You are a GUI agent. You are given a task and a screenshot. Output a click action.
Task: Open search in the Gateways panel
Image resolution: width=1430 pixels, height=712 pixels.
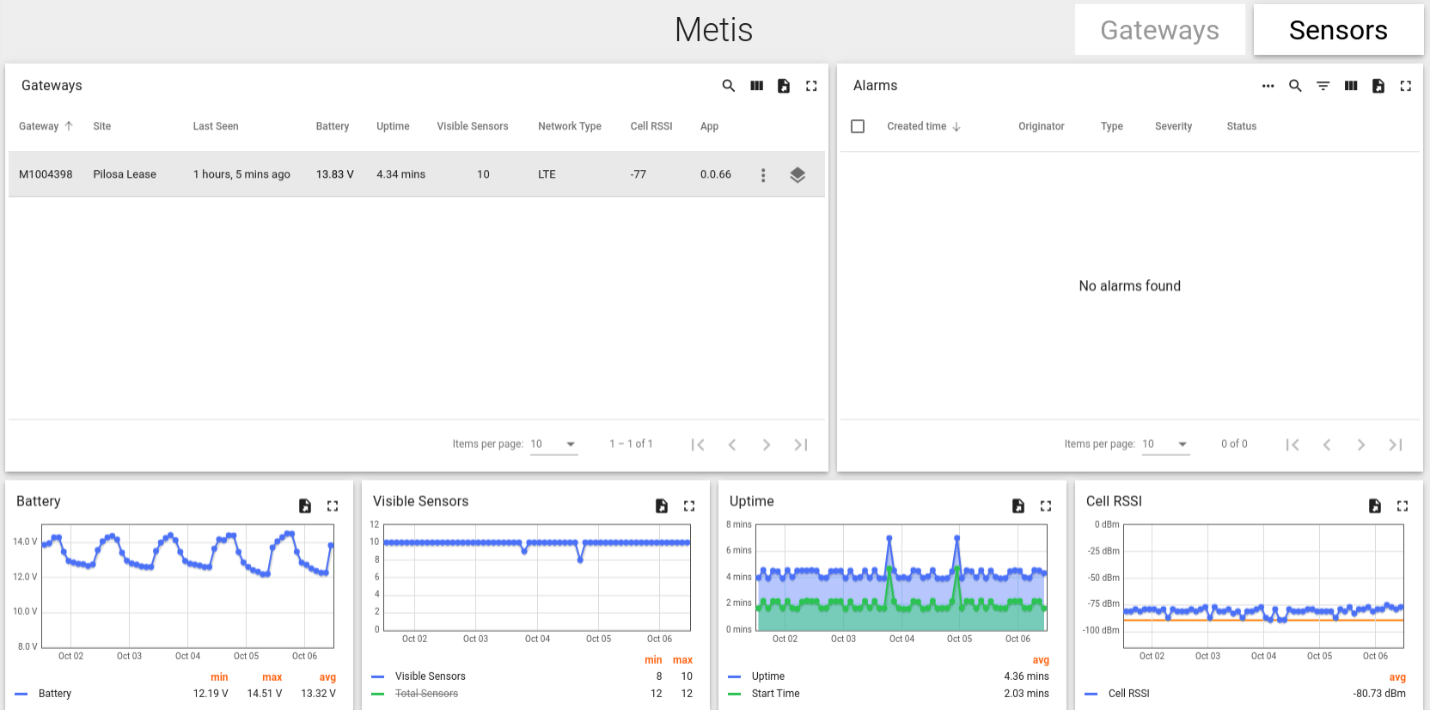pyautogui.click(x=729, y=86)
